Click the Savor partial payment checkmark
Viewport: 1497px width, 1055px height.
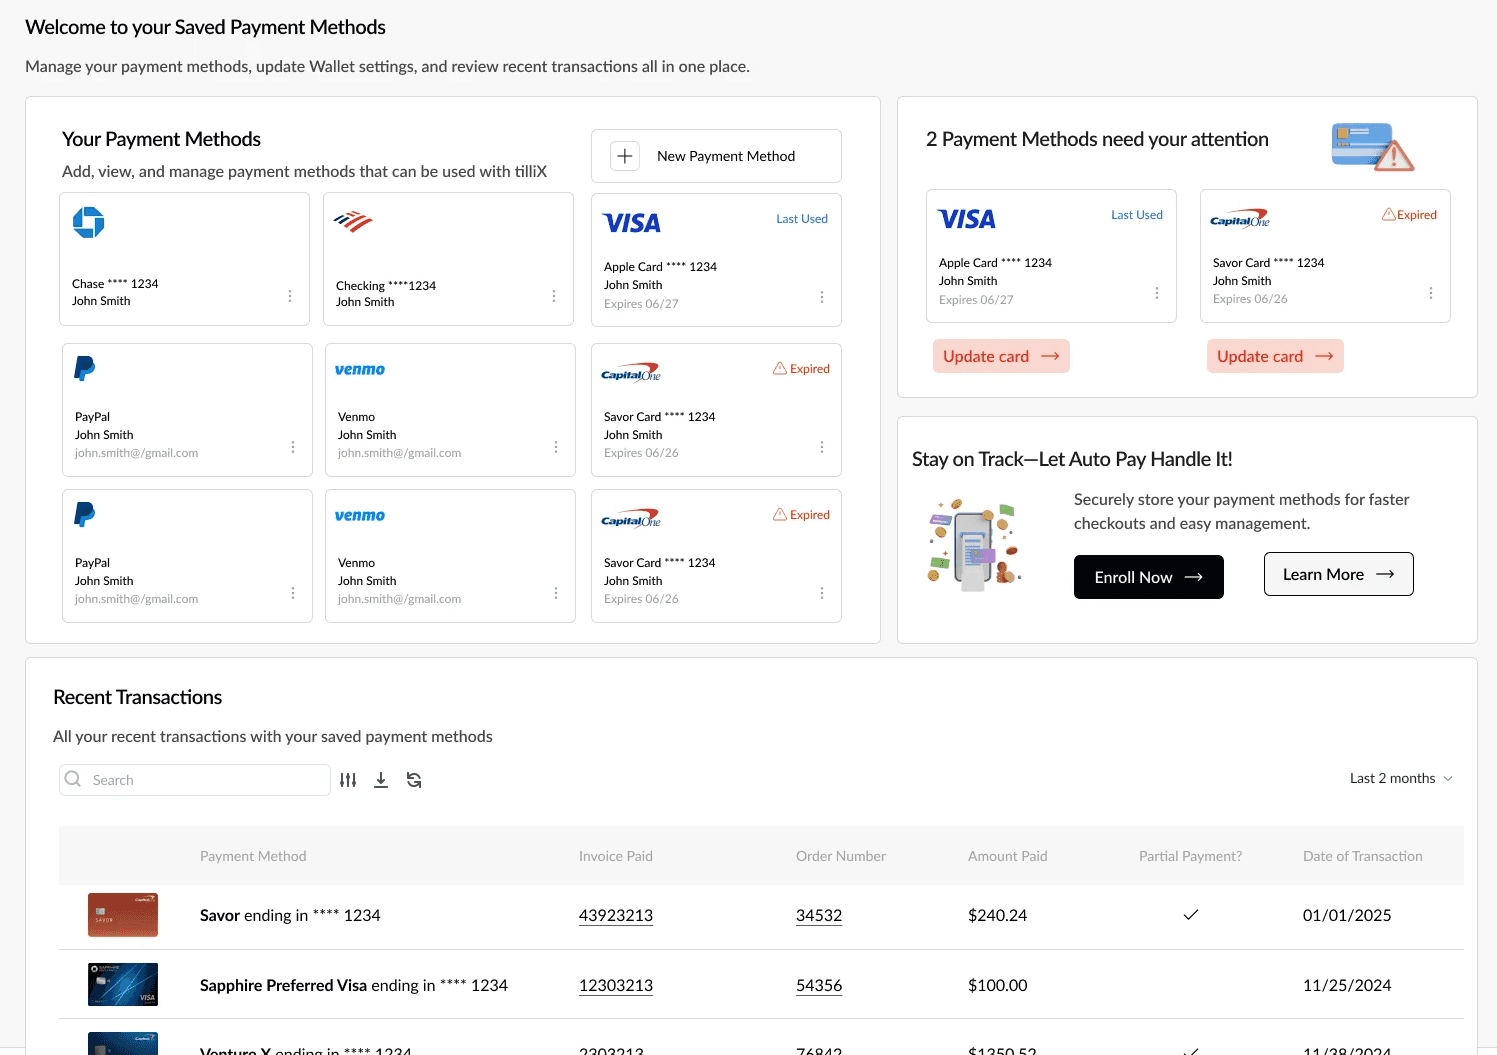(x=1191, y=914)
